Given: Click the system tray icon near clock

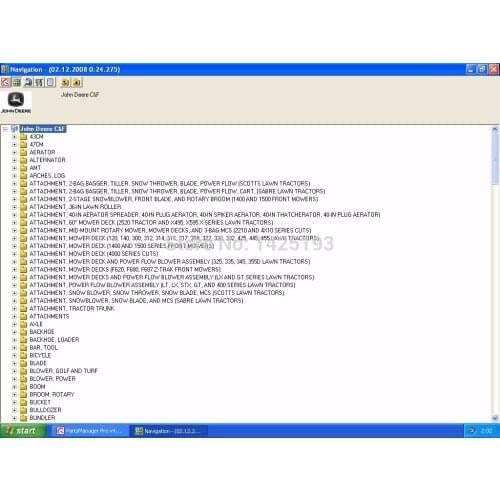Looking at the screenshot, I should (x=472, y=431).
